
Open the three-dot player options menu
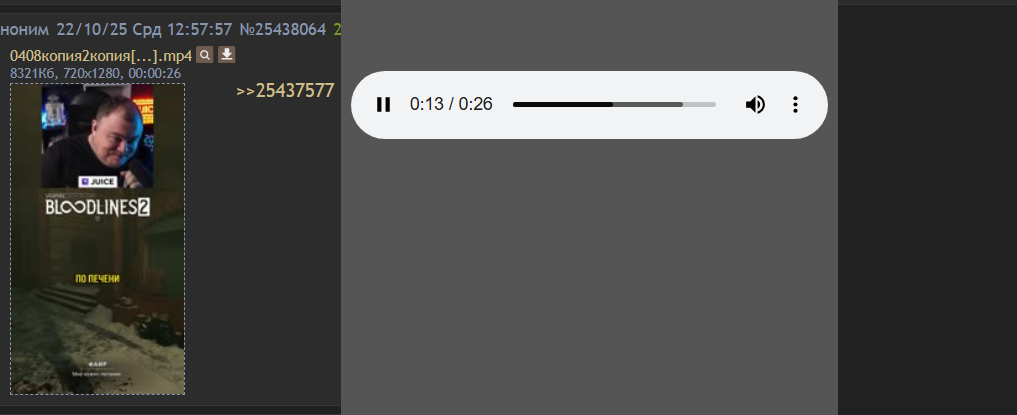795,104
